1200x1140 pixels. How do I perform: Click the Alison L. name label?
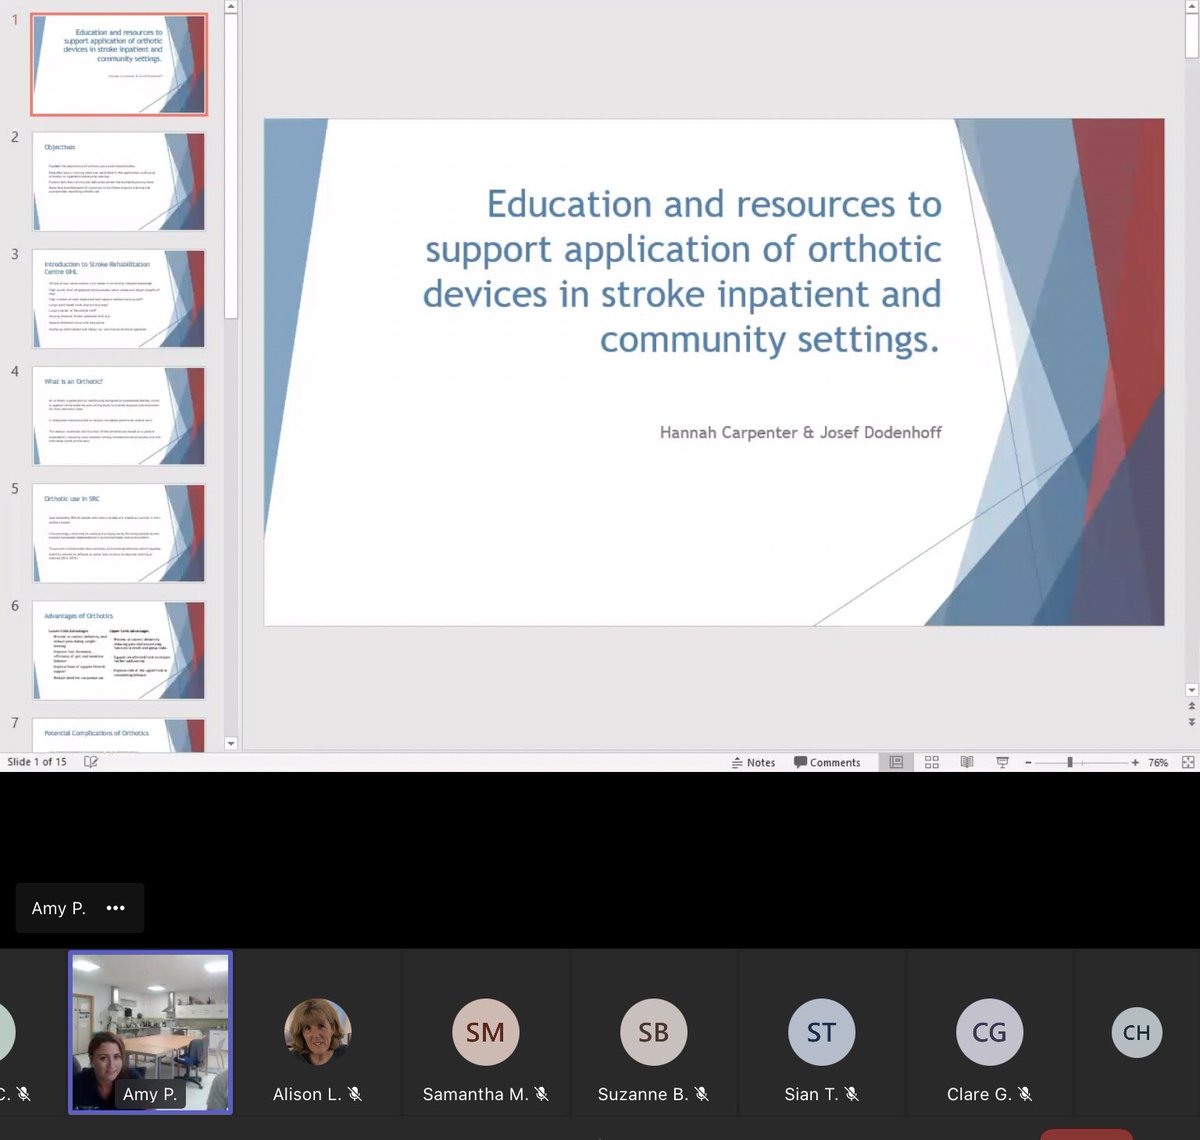(x=307, y=1094)
